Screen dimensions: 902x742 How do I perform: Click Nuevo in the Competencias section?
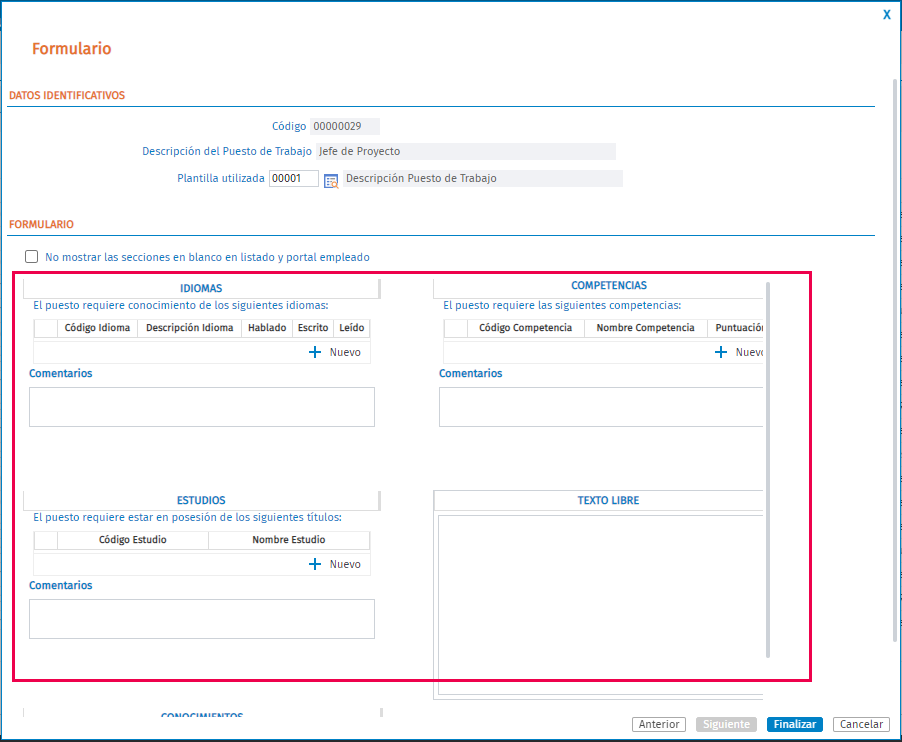pos(749,352)
